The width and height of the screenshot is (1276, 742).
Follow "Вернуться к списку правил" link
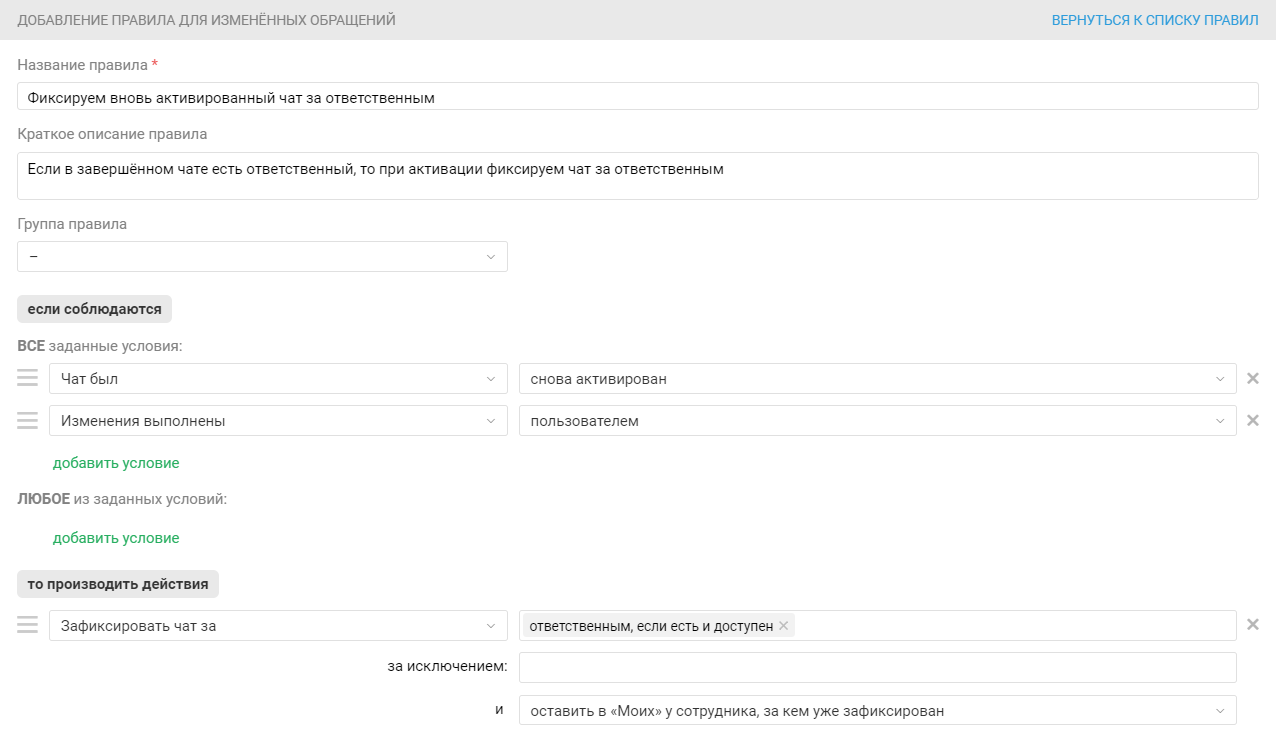1154,20
